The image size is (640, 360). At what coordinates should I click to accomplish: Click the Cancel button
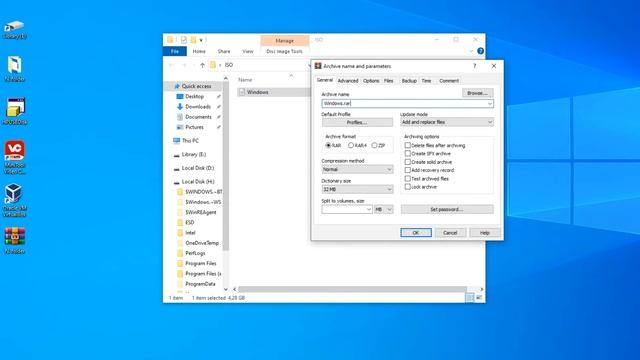(450, 233)
